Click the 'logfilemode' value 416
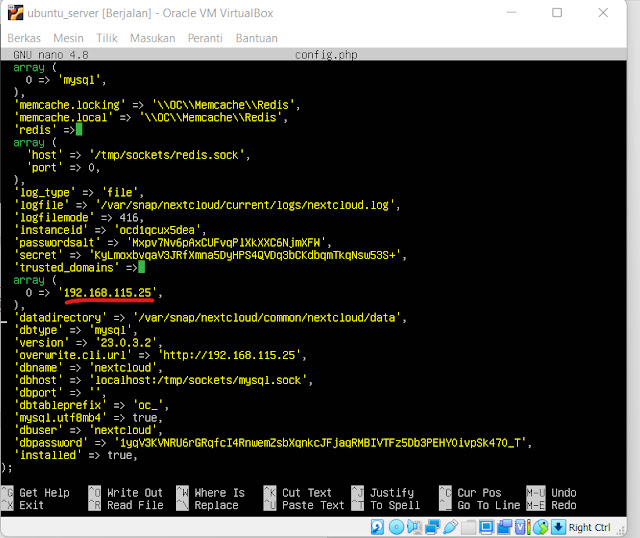 pos(129,218)
